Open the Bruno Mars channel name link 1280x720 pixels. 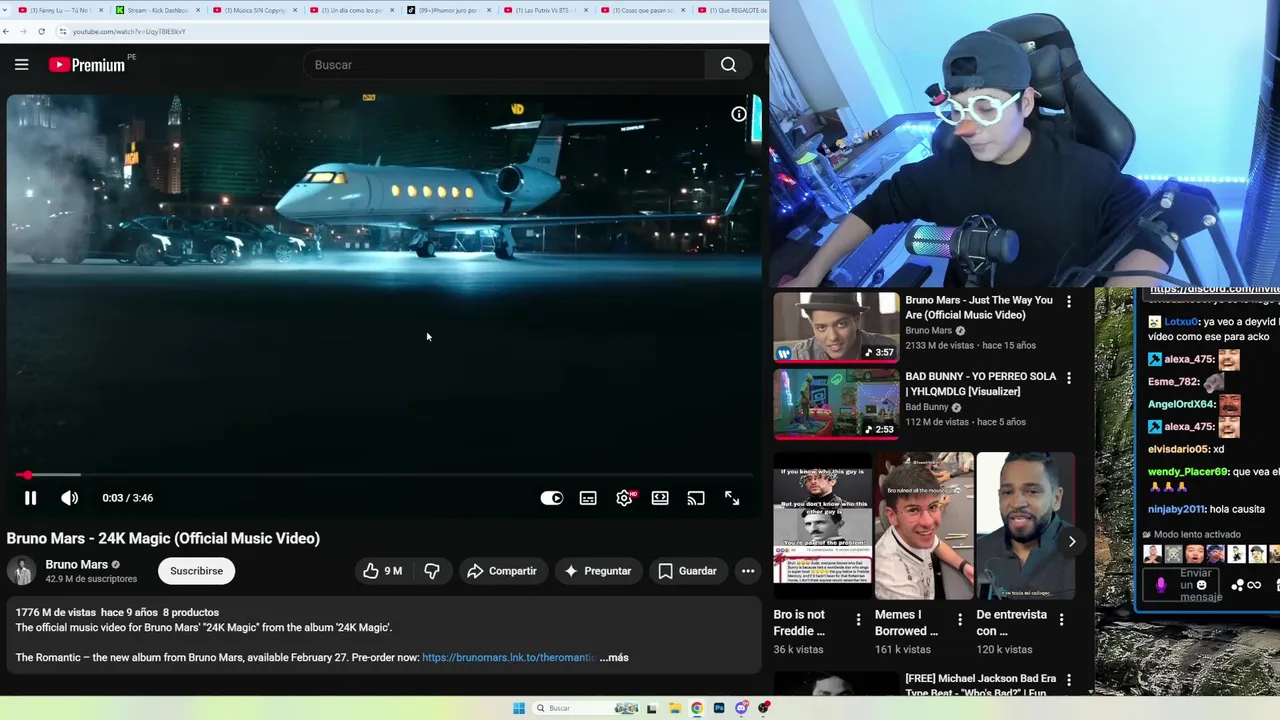tap(76, 564)
